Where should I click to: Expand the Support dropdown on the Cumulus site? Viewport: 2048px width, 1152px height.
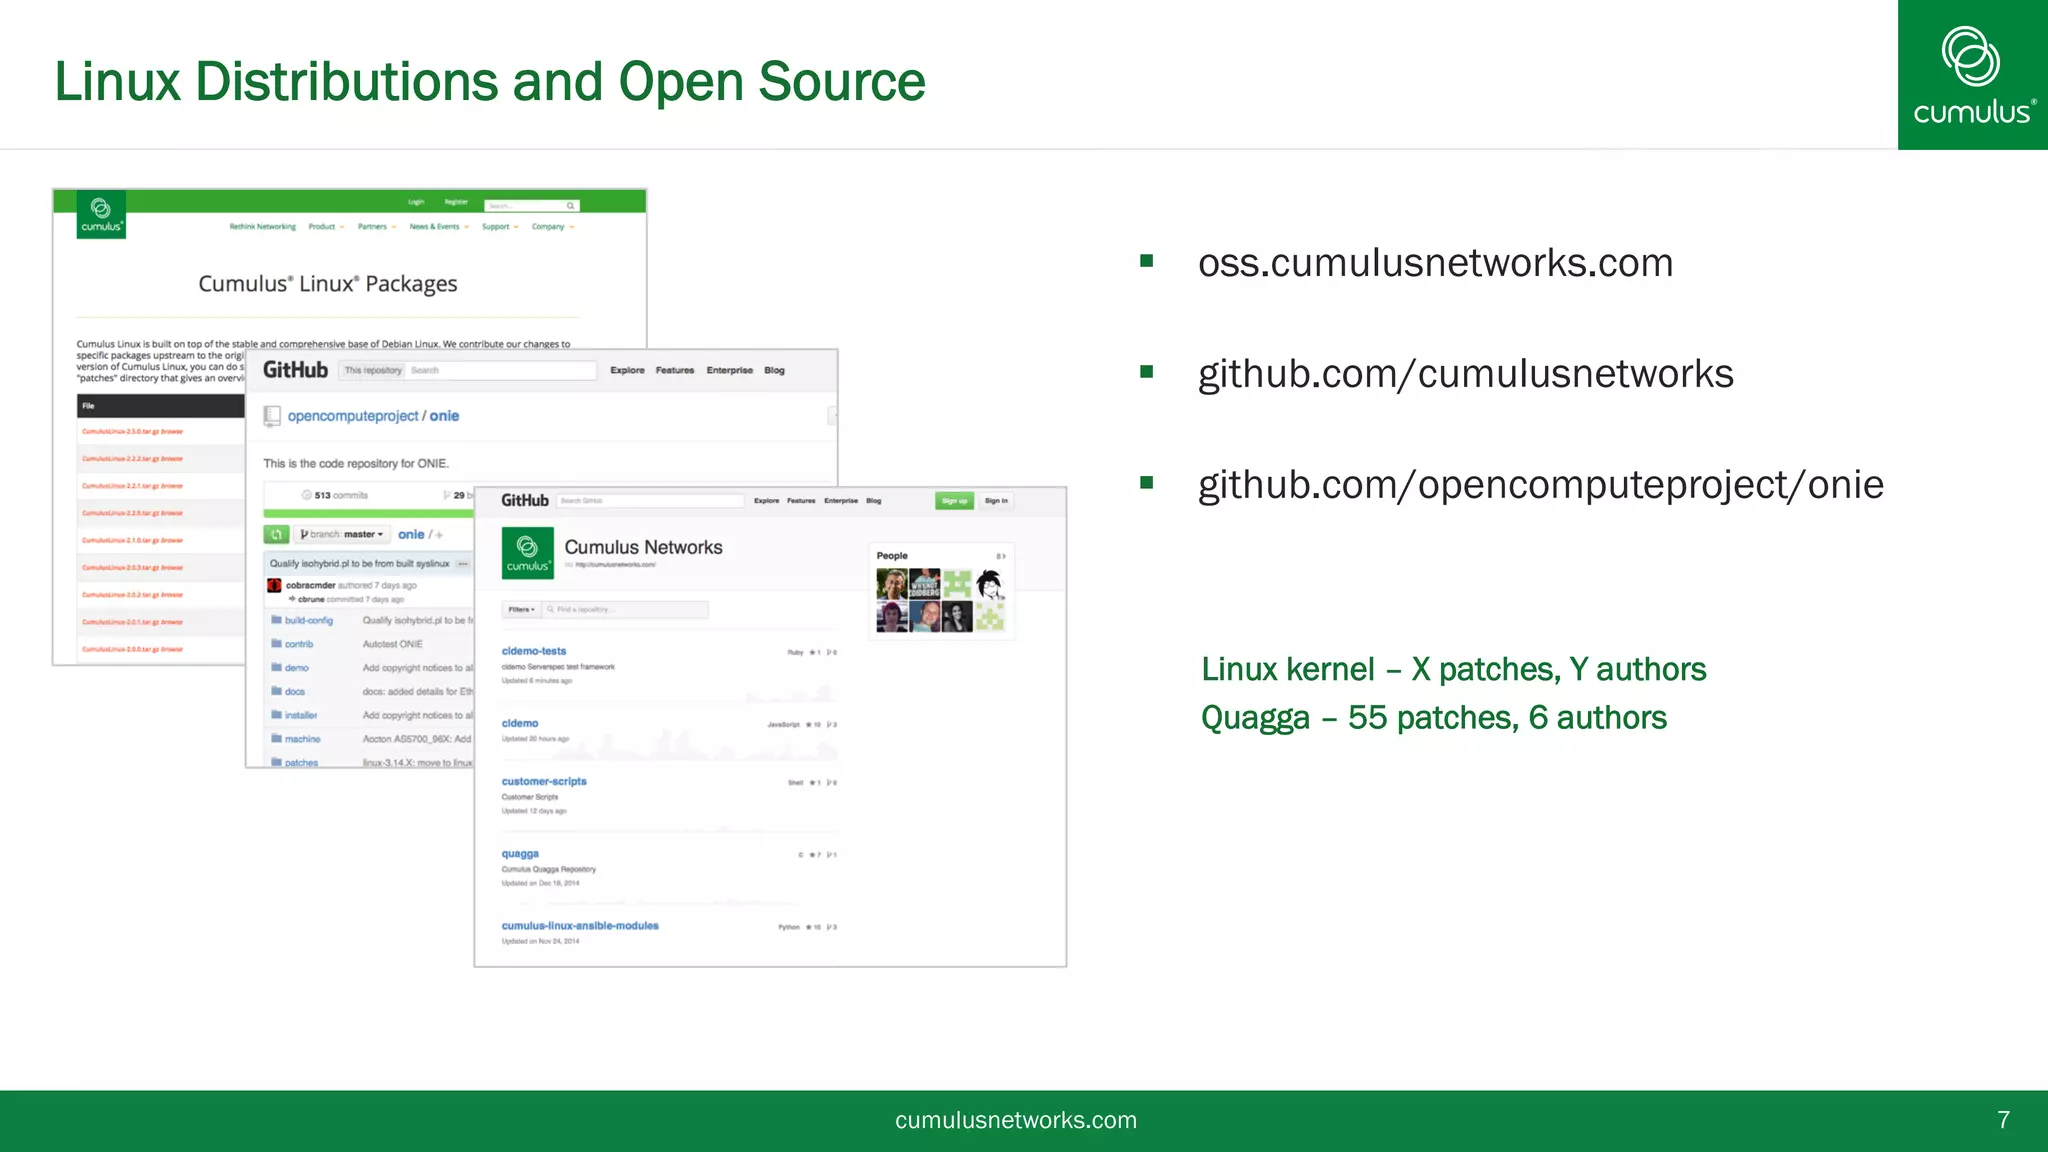[500, 227]
